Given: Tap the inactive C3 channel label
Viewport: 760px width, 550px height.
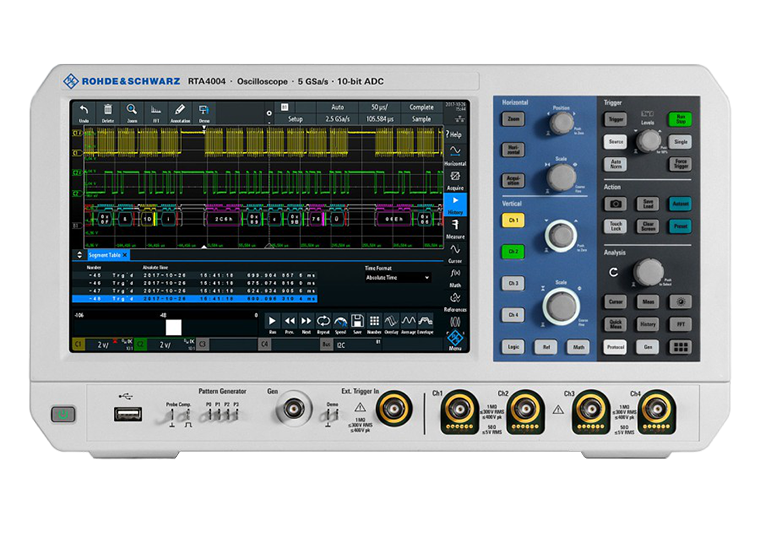Looking at the screenshot, I should [x=202, y=345].
